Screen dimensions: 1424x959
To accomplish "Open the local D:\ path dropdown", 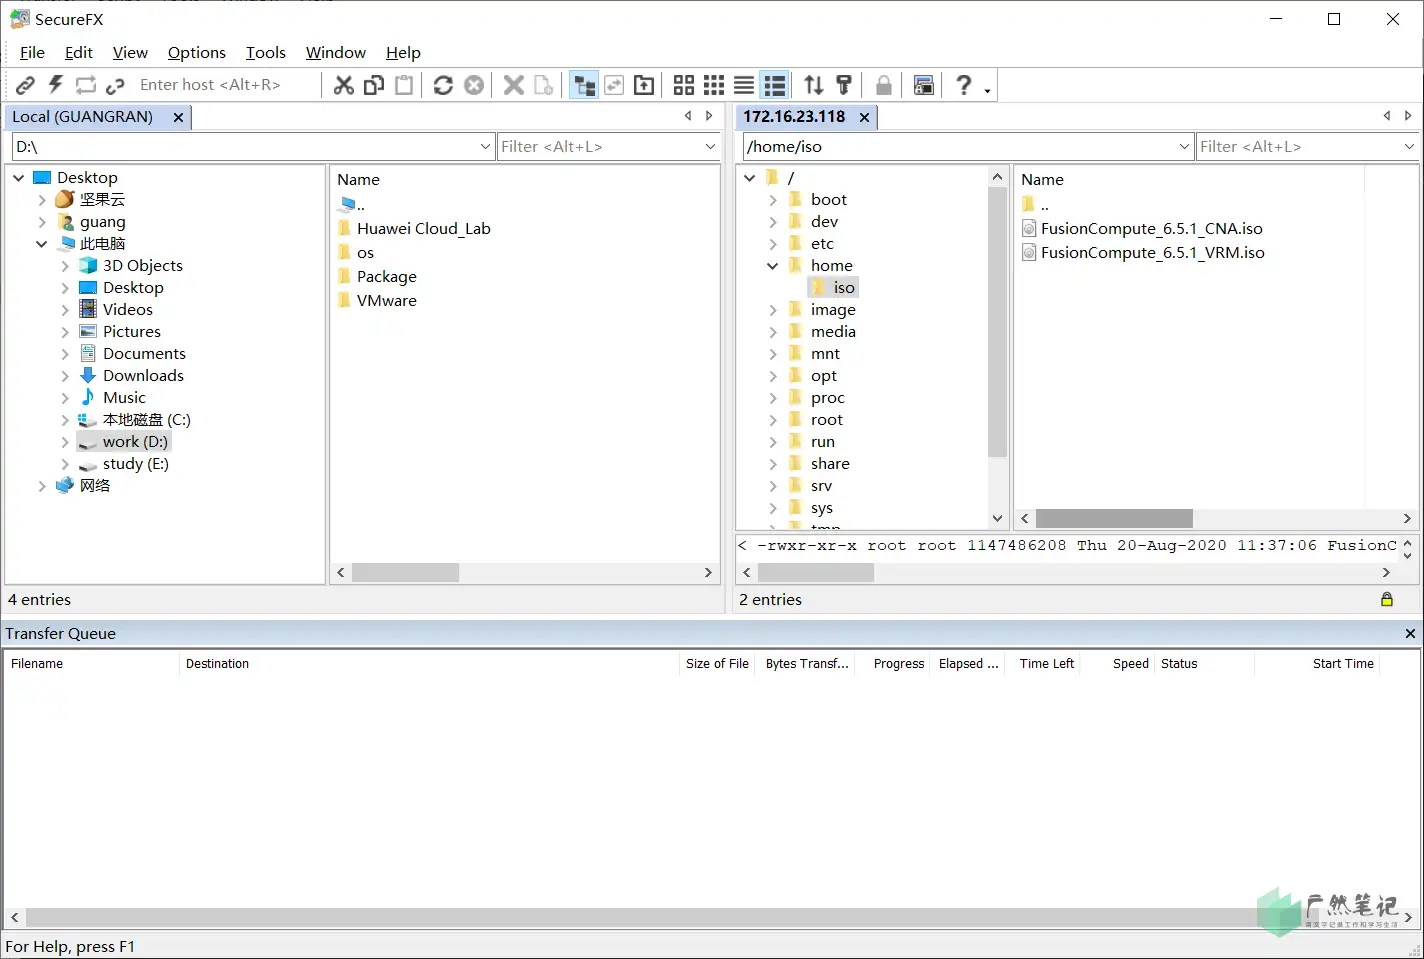I will point(485,147).
